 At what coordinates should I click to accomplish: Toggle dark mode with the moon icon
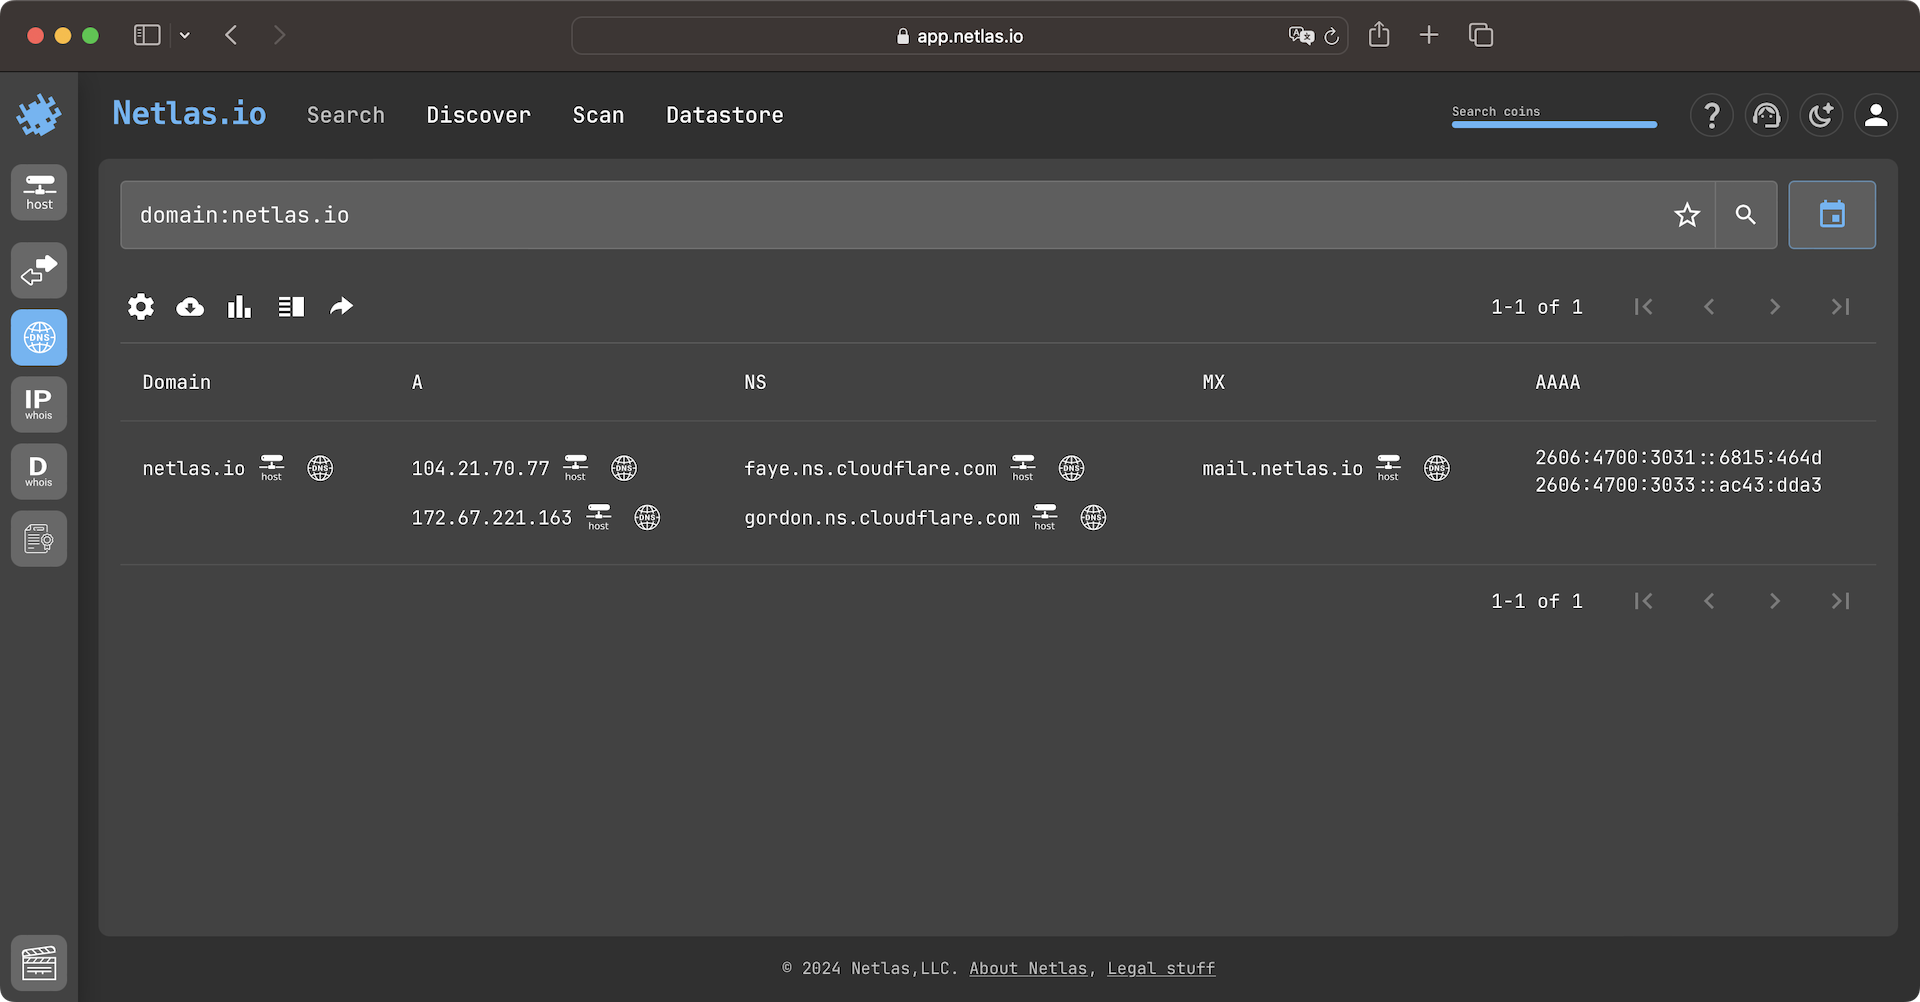click(1821, 115)
